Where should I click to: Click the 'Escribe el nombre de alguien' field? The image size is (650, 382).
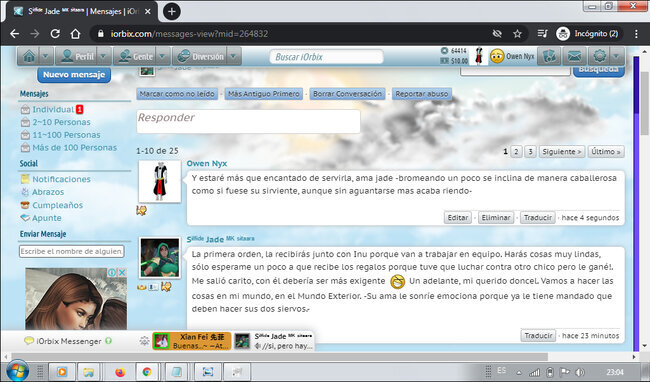(x=72, y=251)
